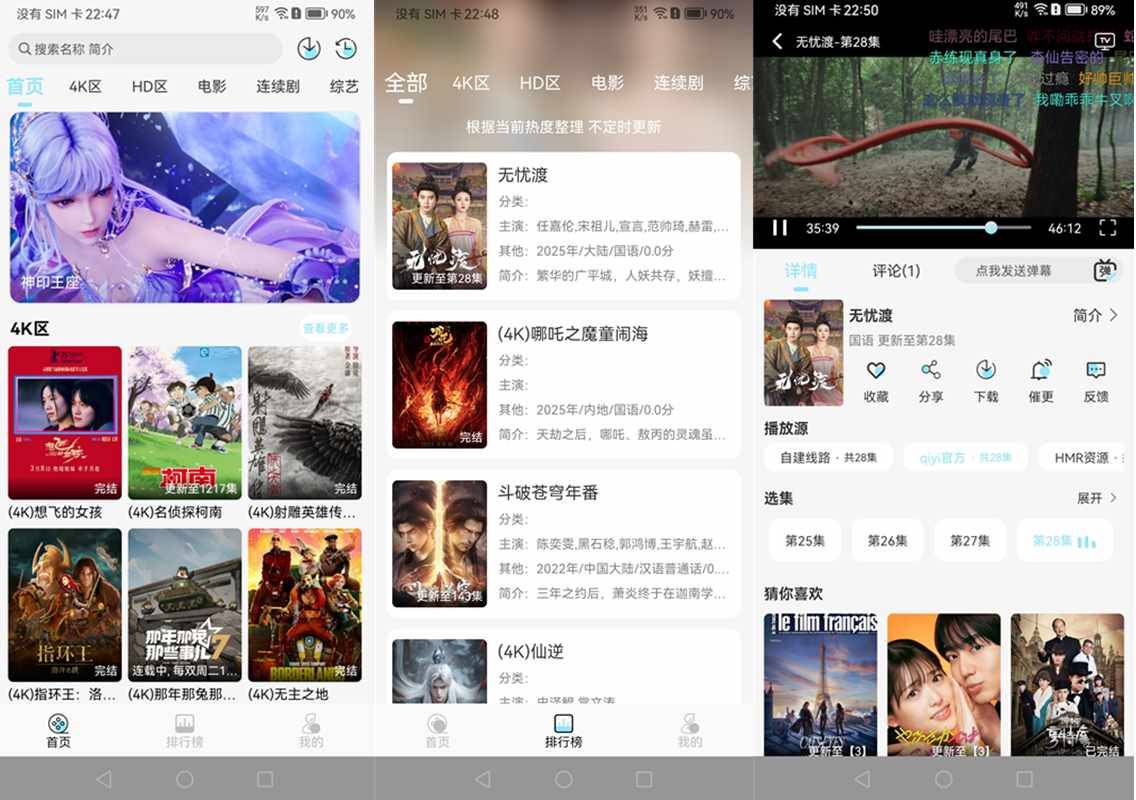Enter fullscreen video mode
The height and width of the screenshot is (800, 1136).
(x=1107, y=228)
